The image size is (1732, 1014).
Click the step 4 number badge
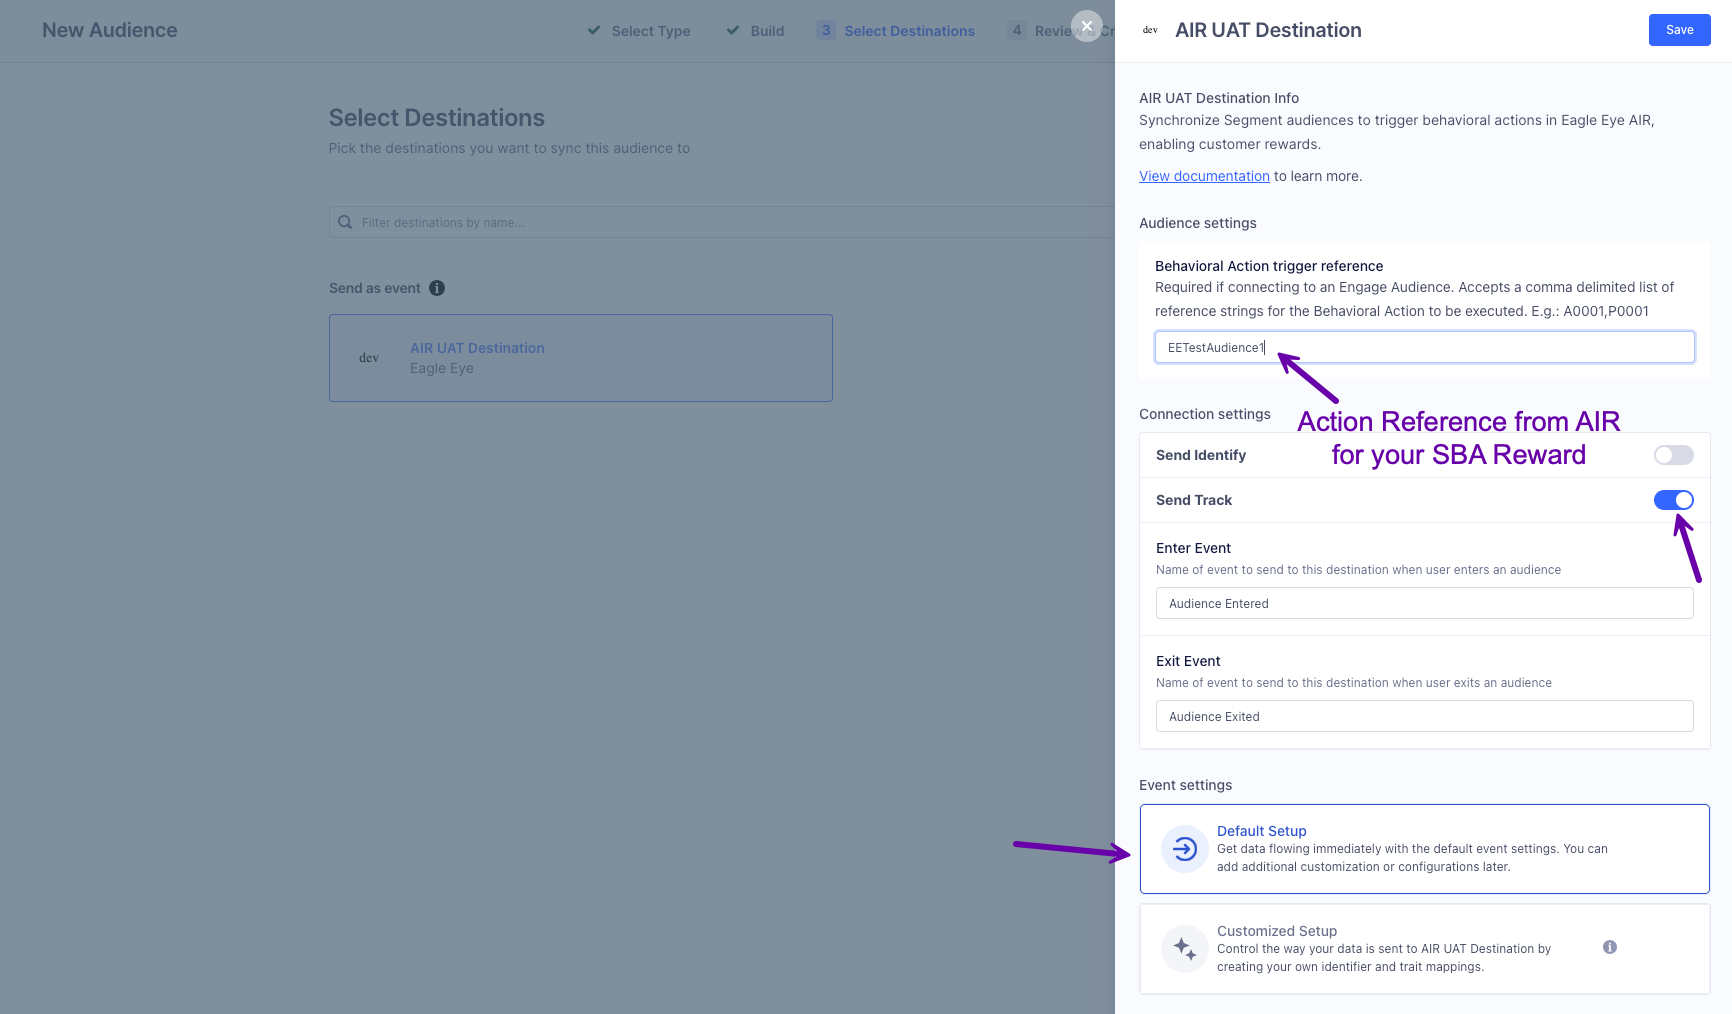(1017, 30)
